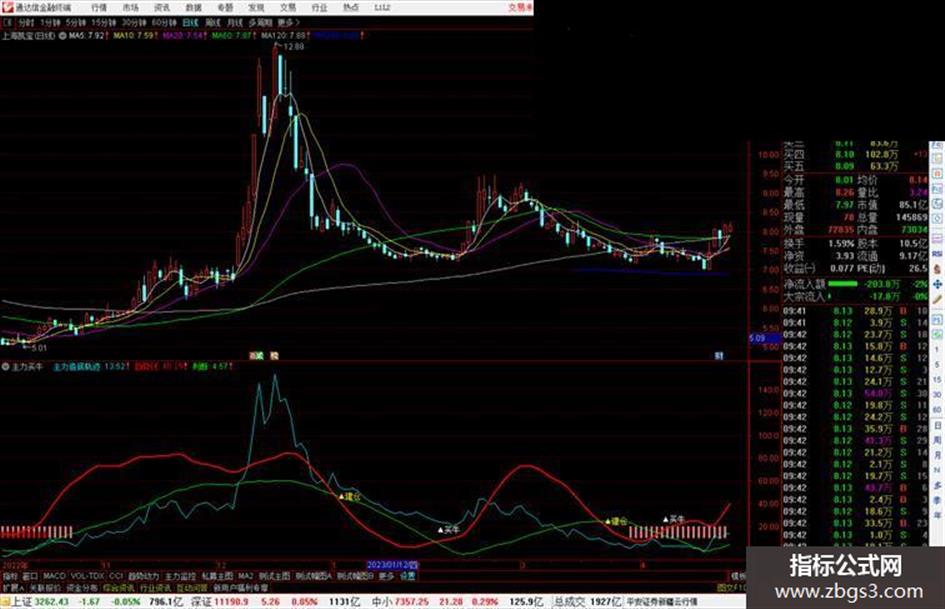Image resolution: width=945 pixels, height=609 pixels.
Task: Open the 关联报价 link
Action: pos(45,587)
